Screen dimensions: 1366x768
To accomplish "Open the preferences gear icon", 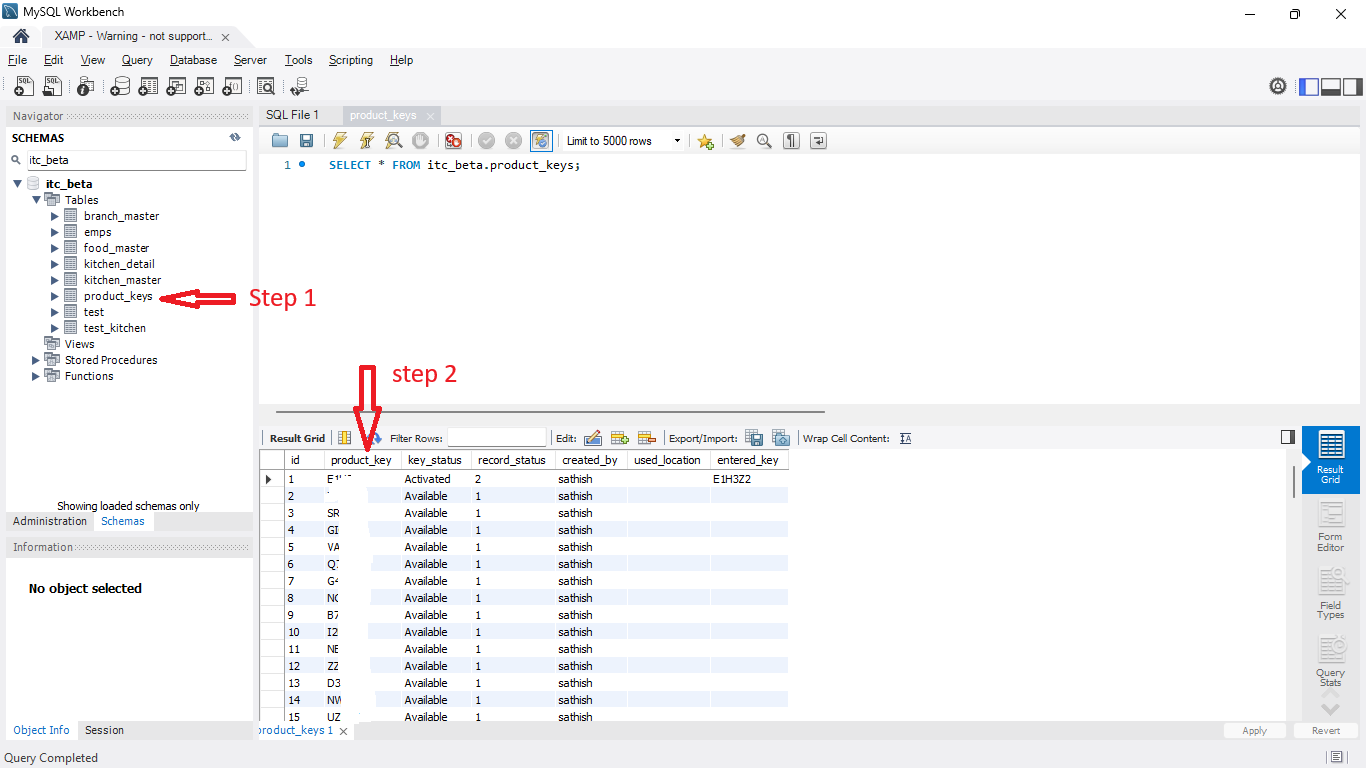I will (x=1278, y=86).
